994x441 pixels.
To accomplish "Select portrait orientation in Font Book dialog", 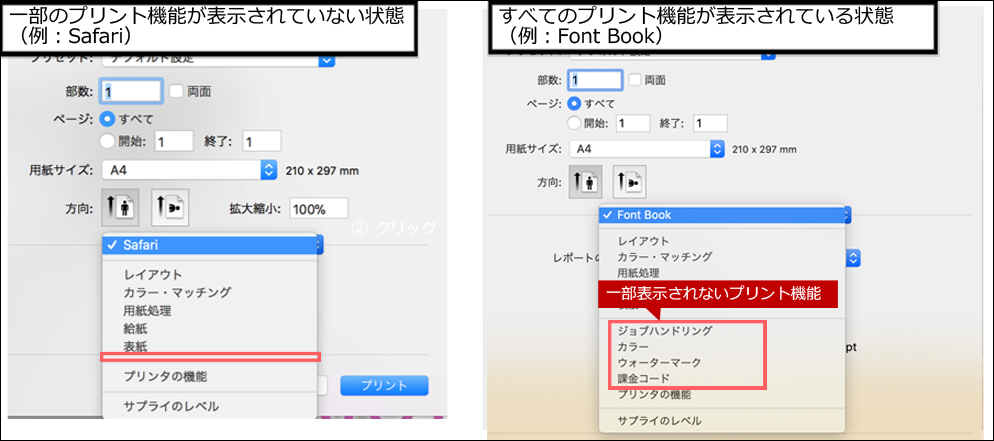I will [x=584, y=182].
